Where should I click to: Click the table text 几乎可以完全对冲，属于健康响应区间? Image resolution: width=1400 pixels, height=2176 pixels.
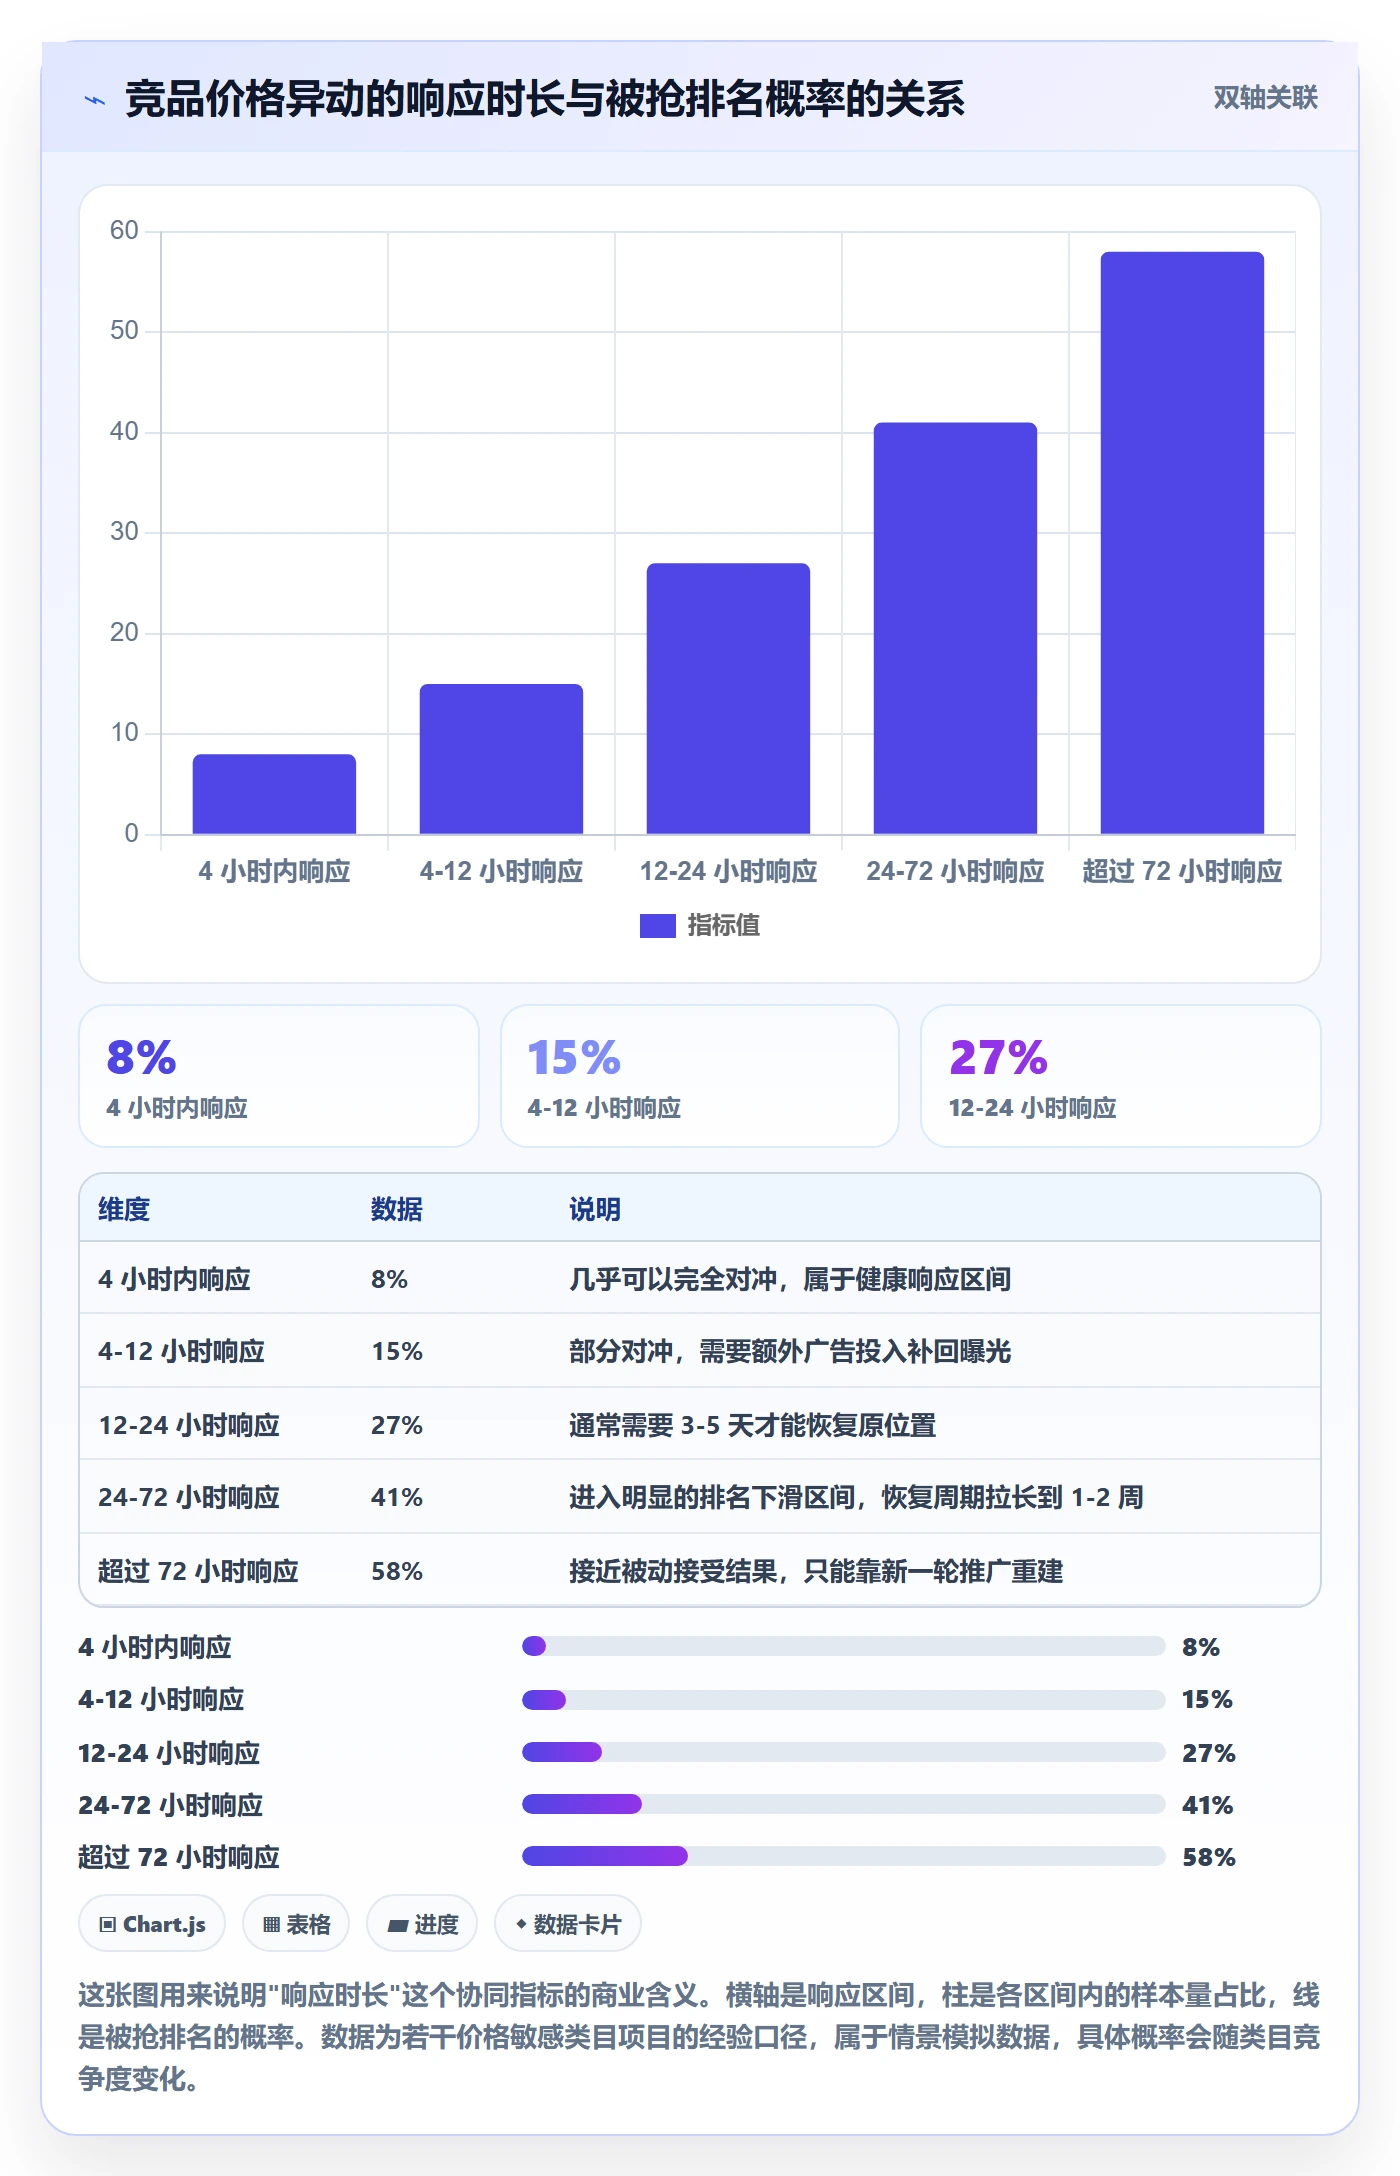tap(790, 1279)
